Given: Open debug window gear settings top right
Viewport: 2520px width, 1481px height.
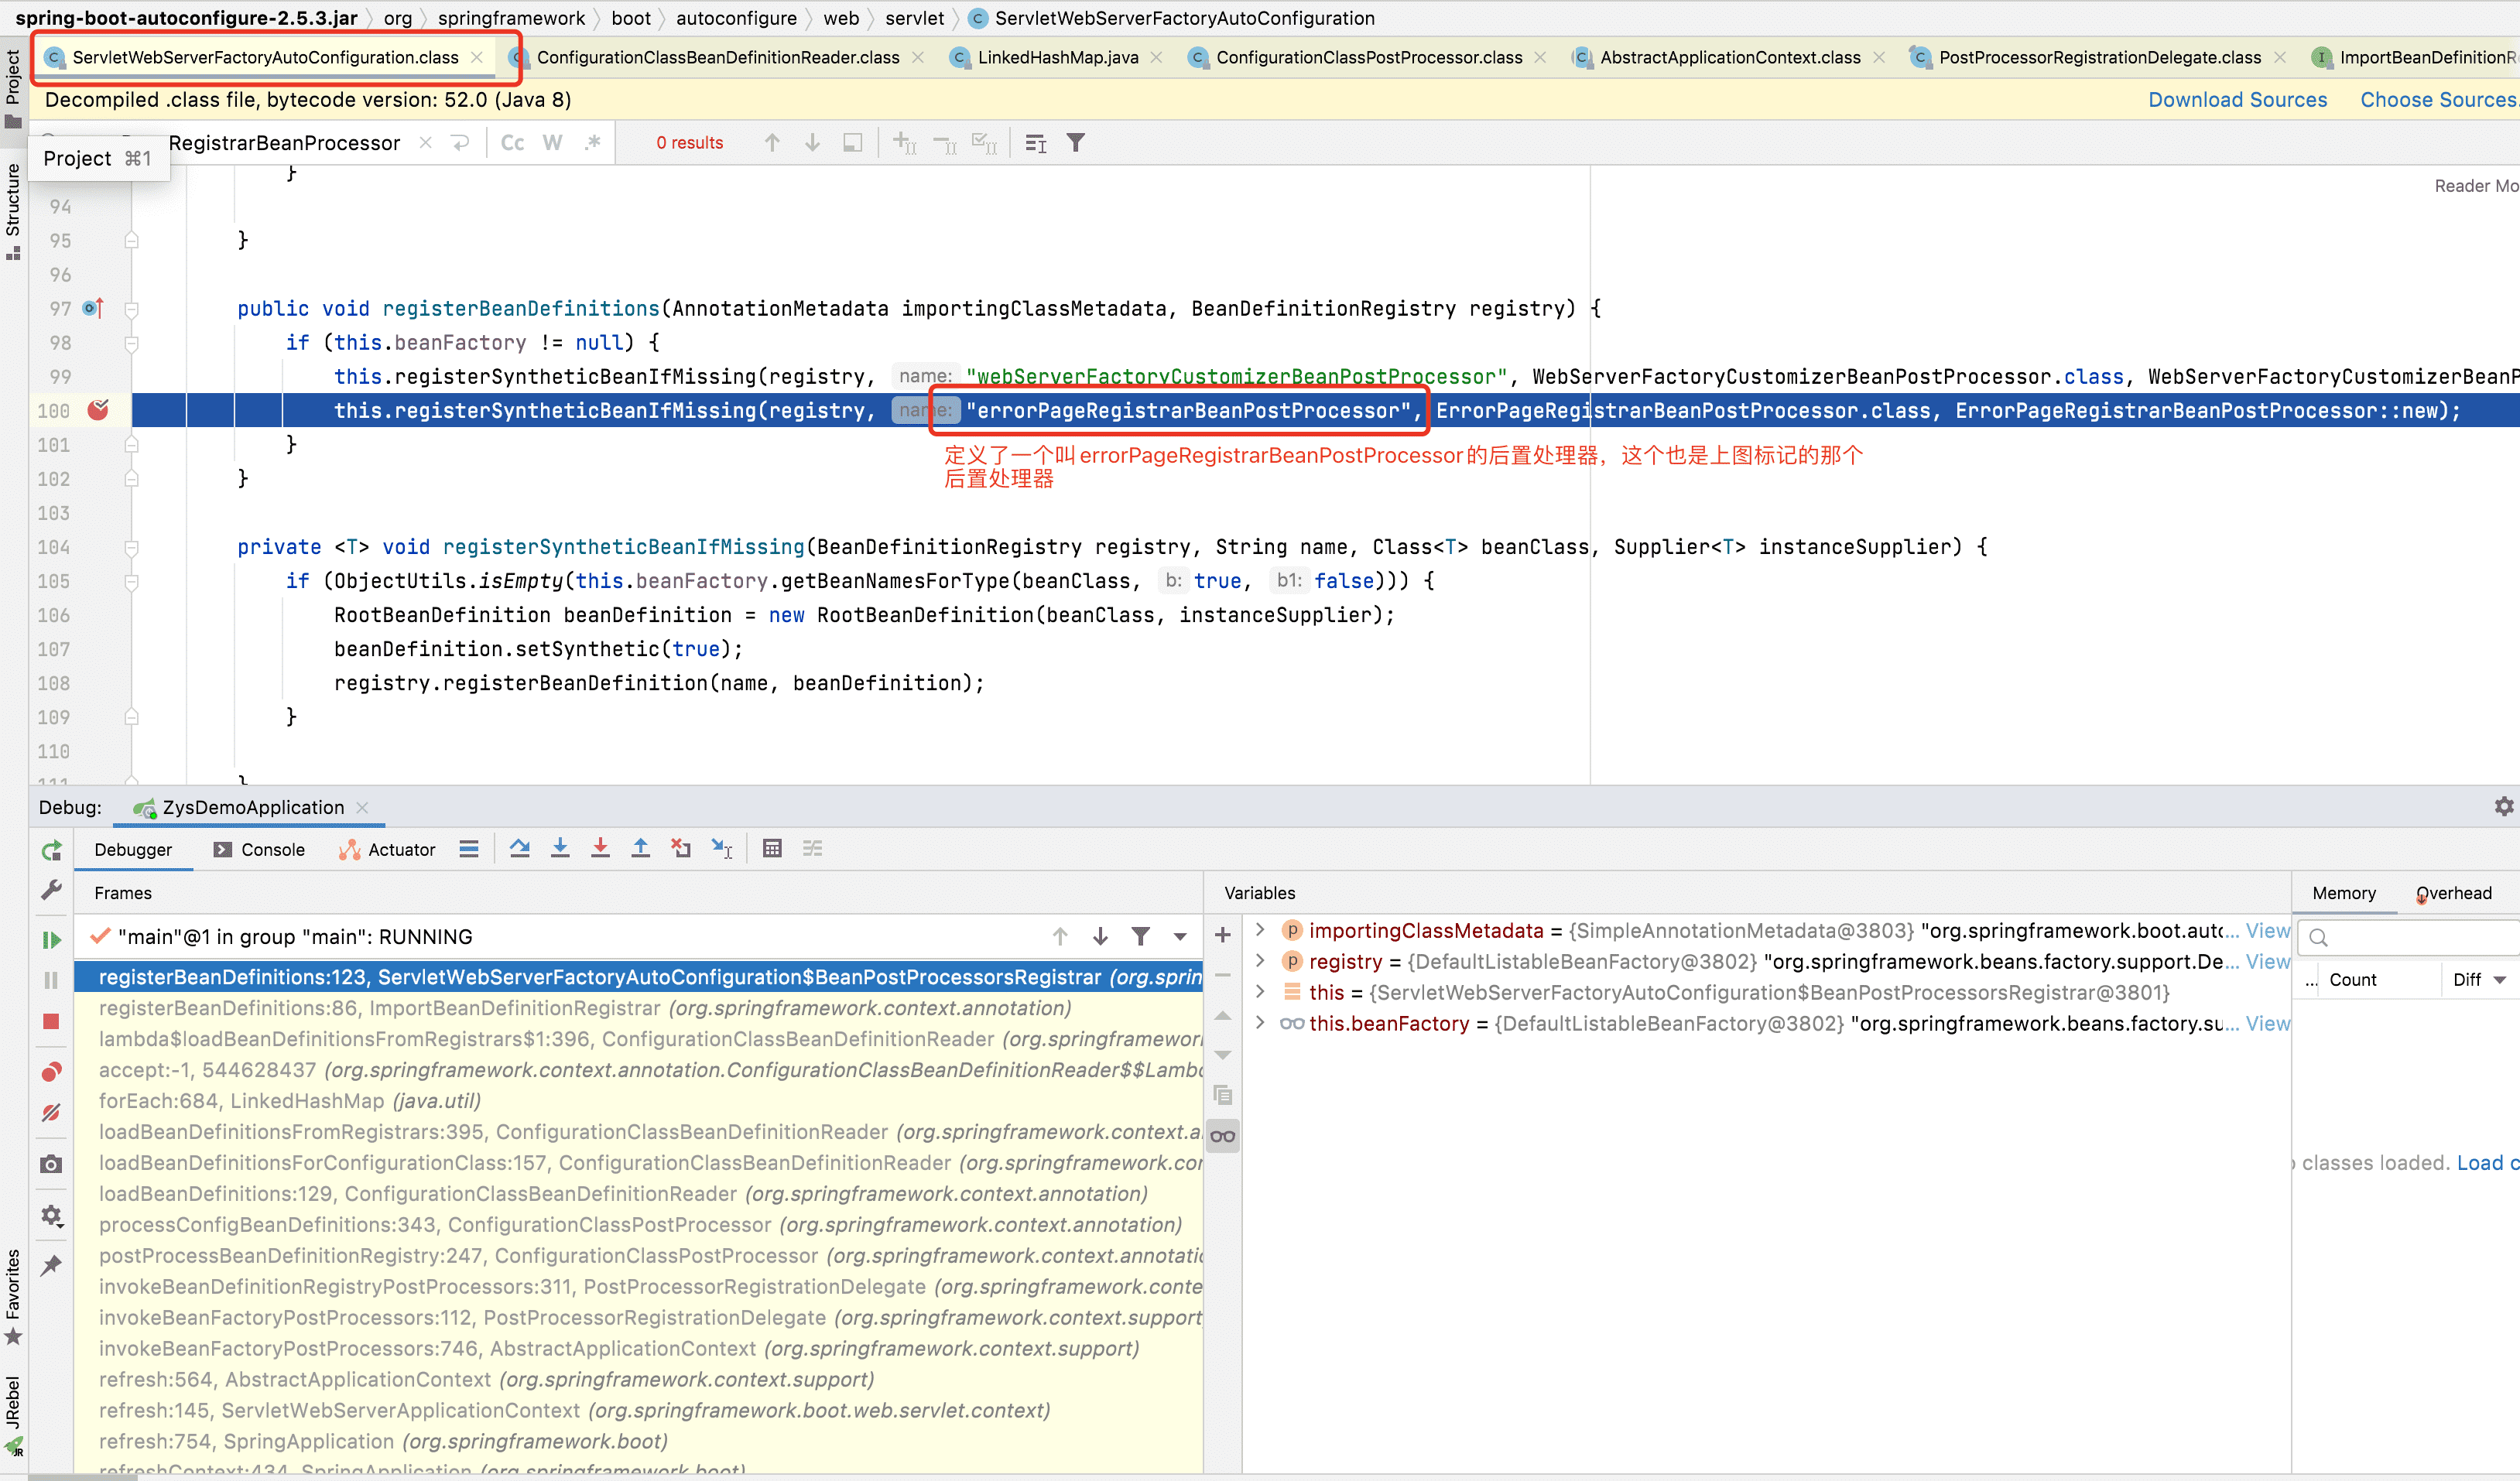Looking at the screenshot, I should (2503, 806).
